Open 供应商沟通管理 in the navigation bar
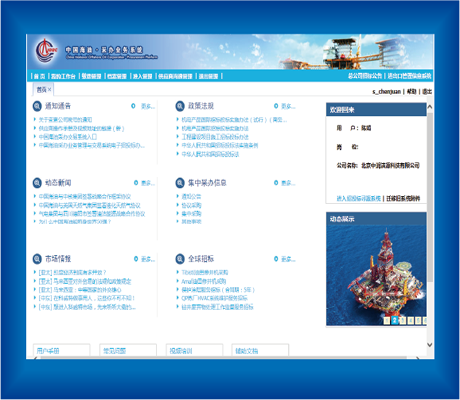Screen dimensions: 460x400 pos(175,76)
